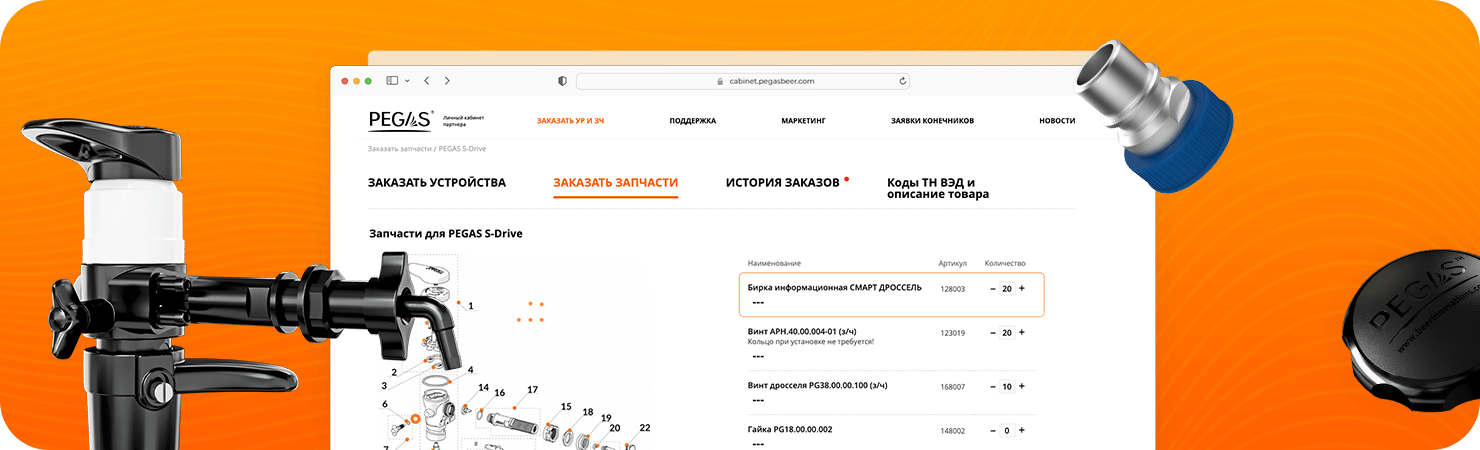
Task: Select the Бирка информационная СМАРТ ДРОССЕЛЬ item
Action: point(834,288)
